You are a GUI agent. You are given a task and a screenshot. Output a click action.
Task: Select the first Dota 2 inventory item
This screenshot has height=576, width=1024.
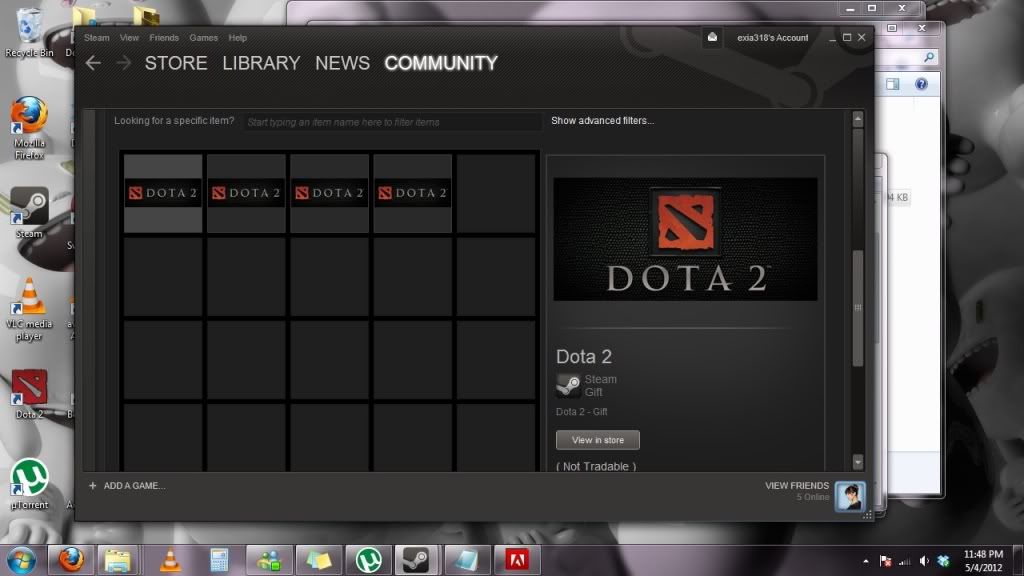click(163, 193)
